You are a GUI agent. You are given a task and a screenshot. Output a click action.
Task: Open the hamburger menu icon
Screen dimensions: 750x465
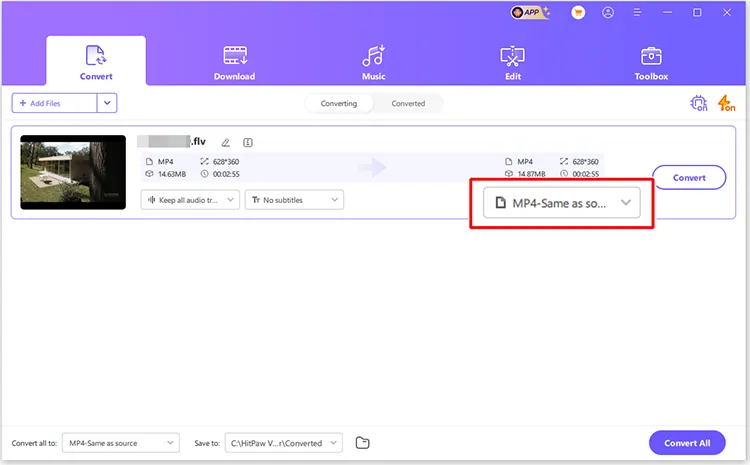coord(638,12)
